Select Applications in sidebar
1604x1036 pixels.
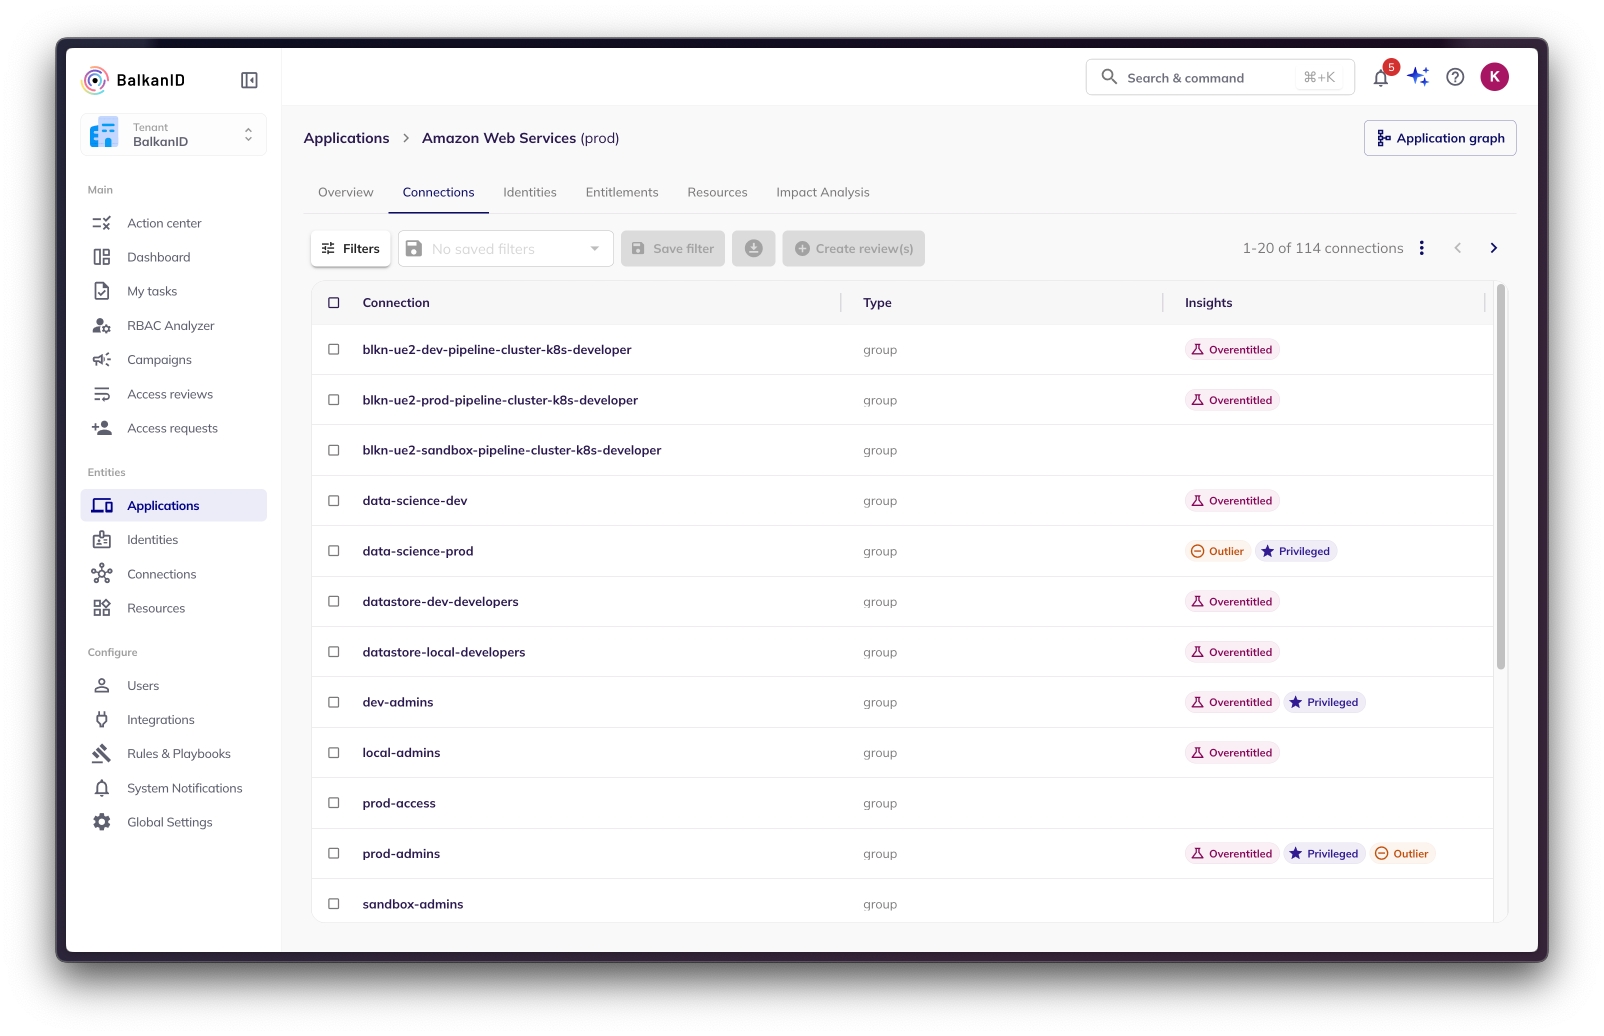pos(173,506)
